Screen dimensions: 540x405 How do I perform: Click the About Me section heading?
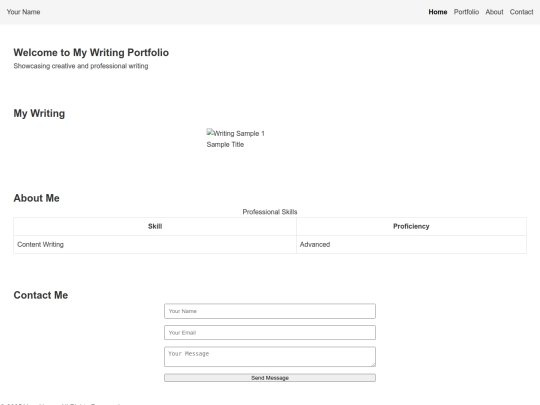[x=37, y=198]
